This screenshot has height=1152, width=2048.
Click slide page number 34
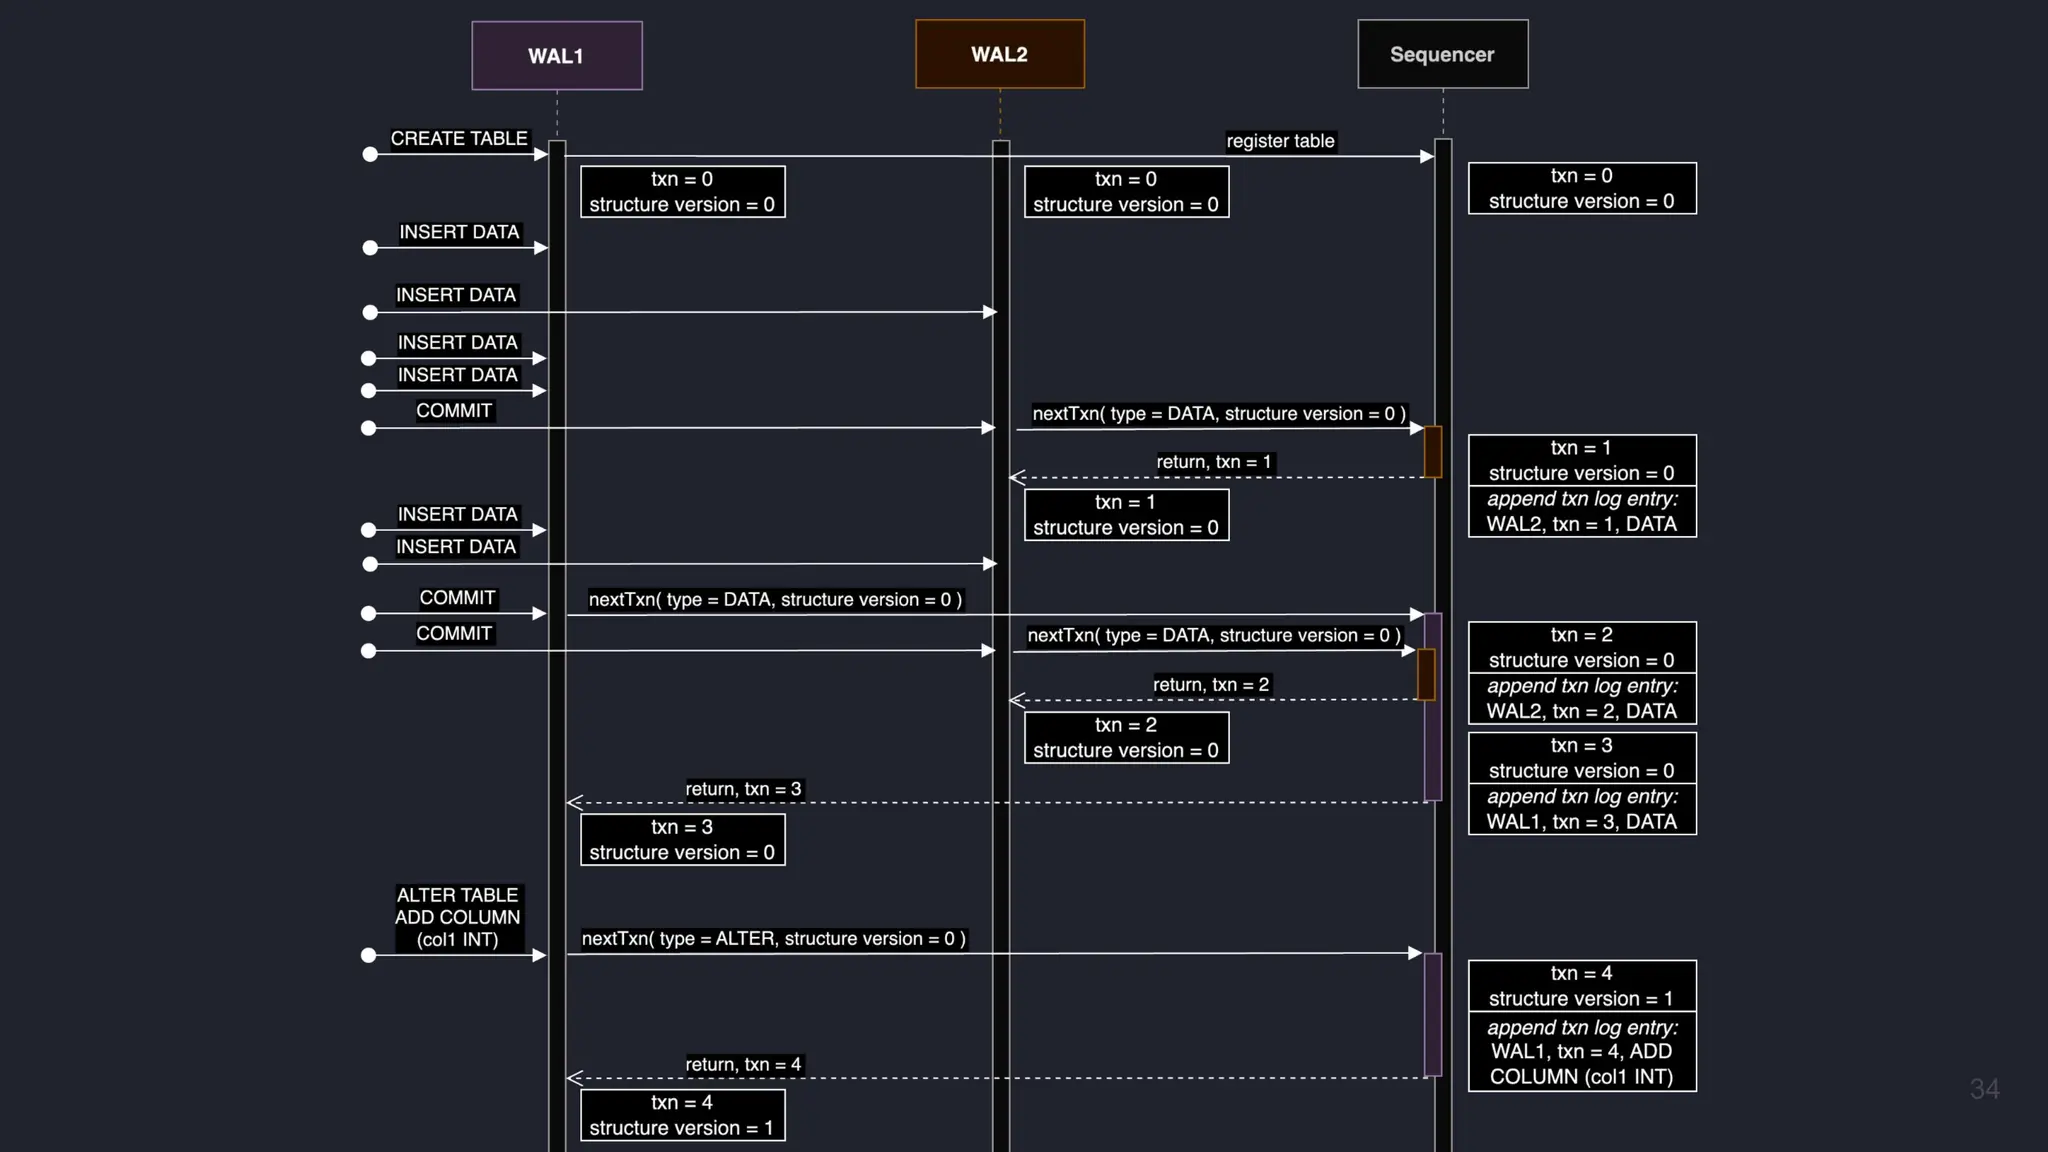tap(1984, 1089)
